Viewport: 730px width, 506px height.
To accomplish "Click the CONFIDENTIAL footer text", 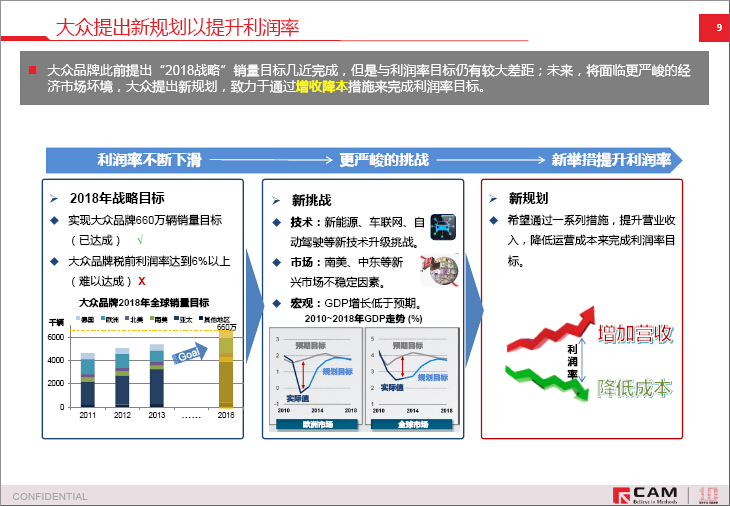I will click(x=50, y=496).
